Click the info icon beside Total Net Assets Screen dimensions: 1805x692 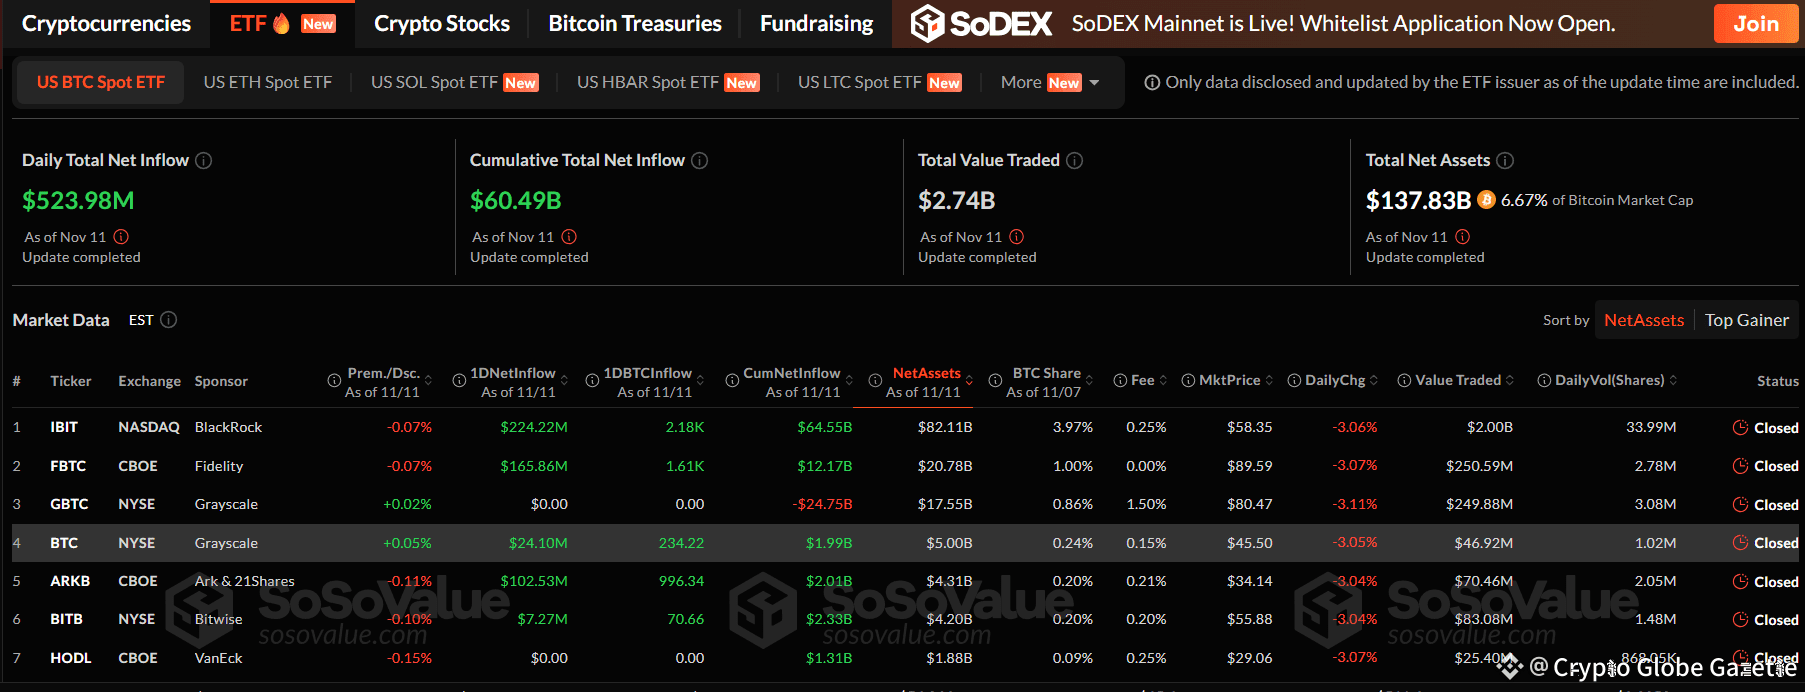click(1505, 160)
